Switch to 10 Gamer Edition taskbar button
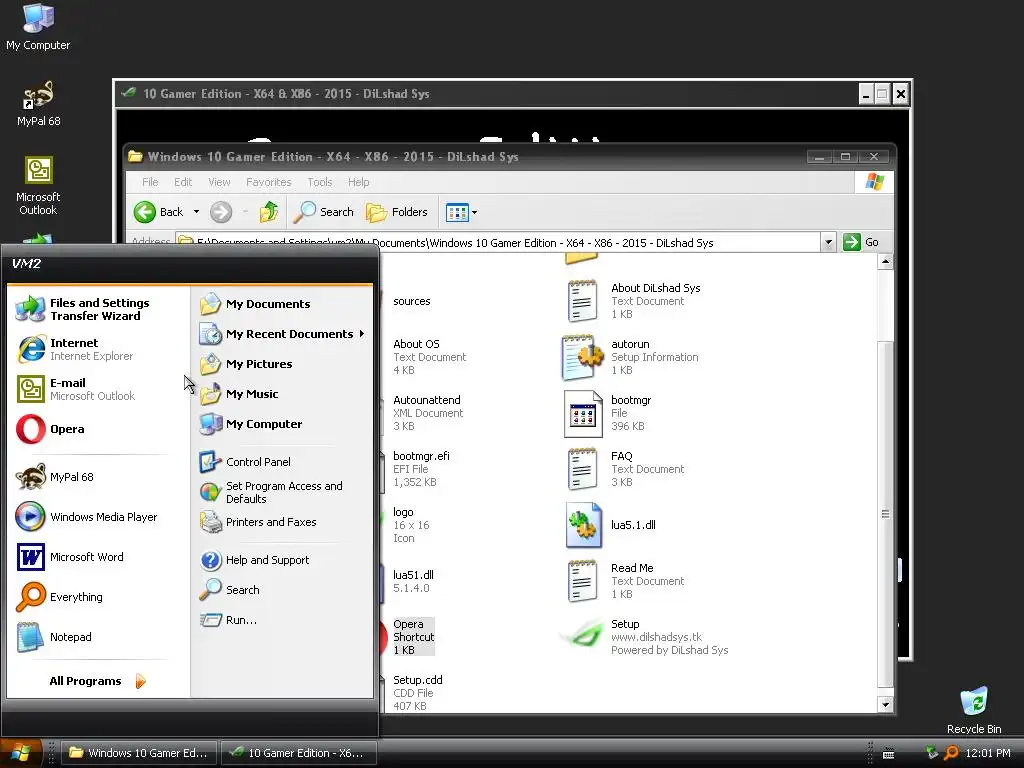Screen dimensions: 1024x768 click(299, 753)
